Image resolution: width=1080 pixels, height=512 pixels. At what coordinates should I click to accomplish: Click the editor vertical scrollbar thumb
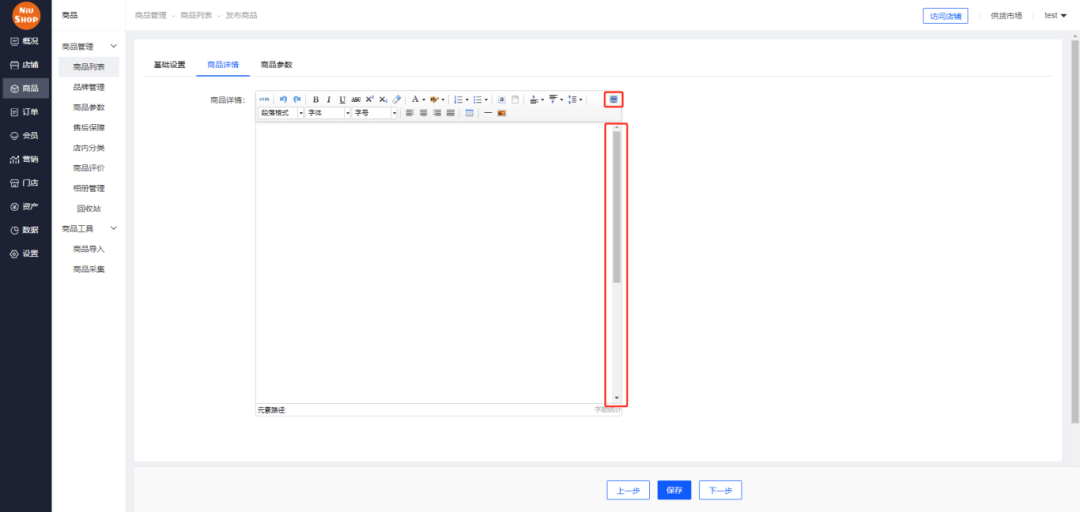point(616,207)
